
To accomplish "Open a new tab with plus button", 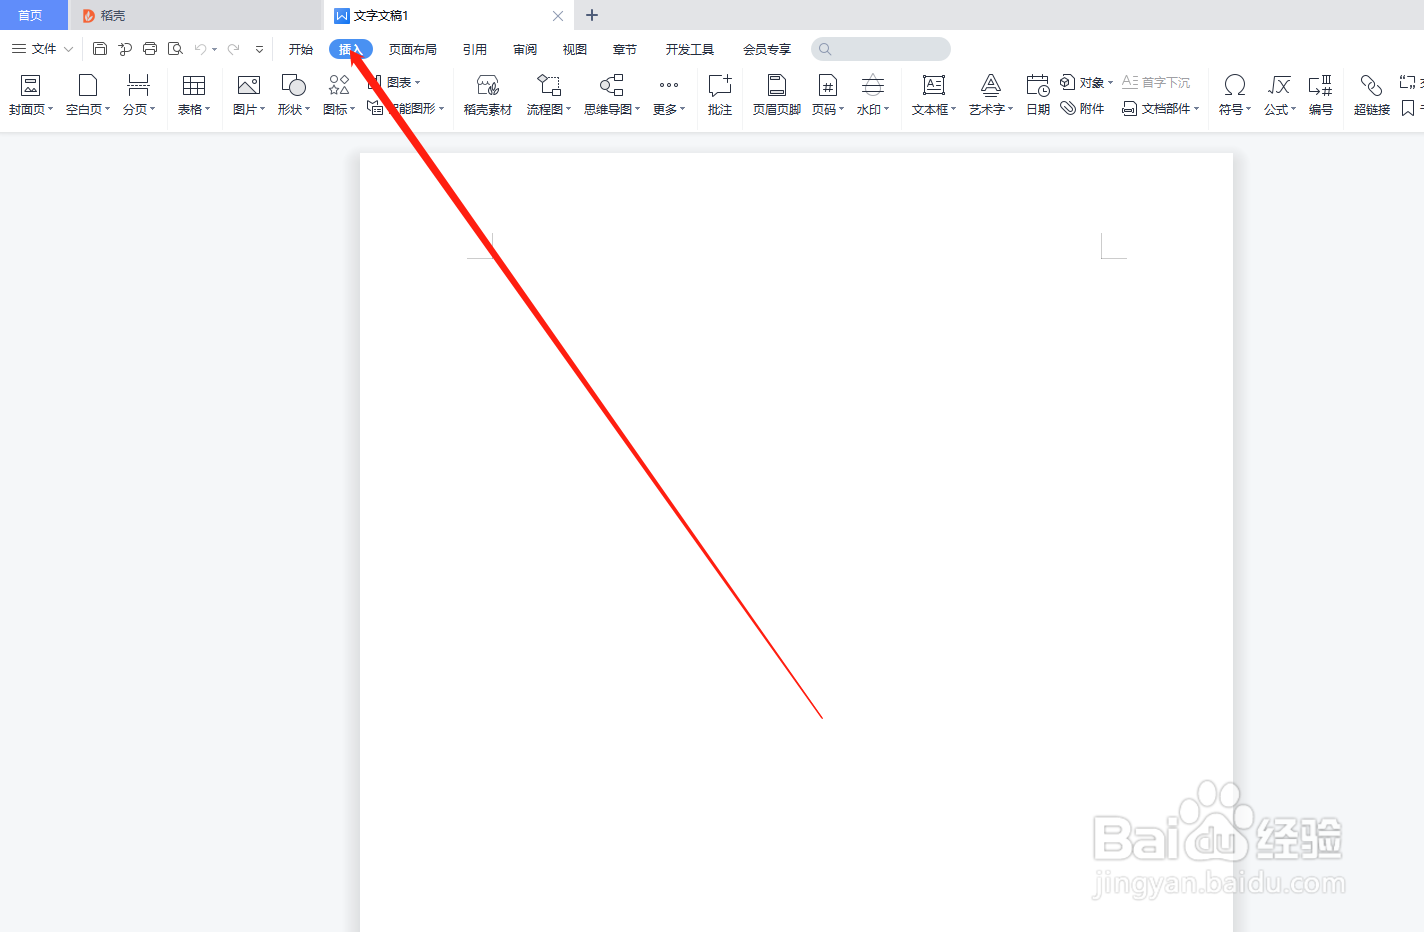I will pos(592,15).
